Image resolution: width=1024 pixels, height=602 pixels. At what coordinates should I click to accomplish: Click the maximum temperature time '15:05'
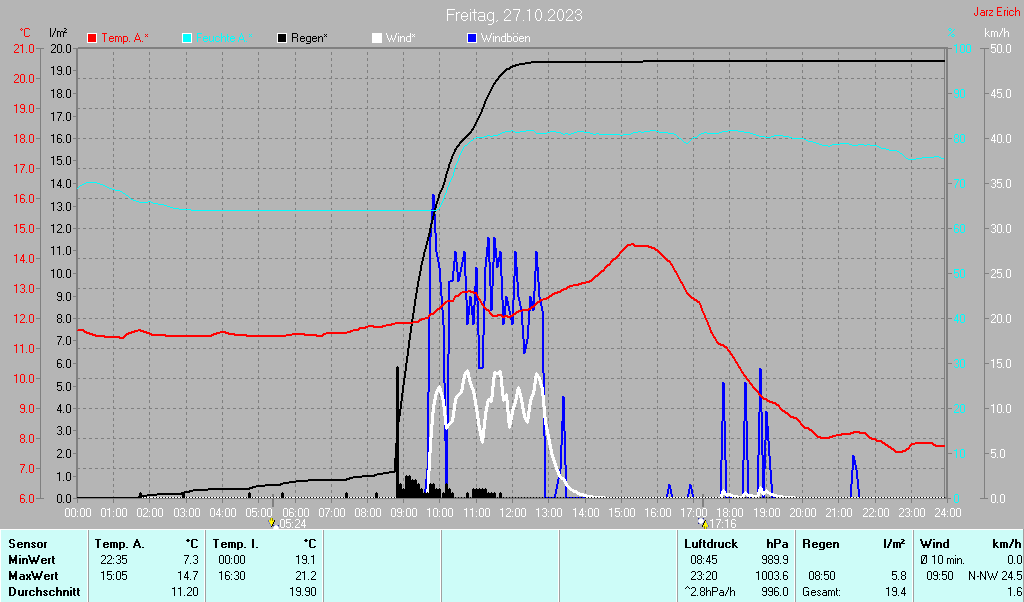coord(115,577)
